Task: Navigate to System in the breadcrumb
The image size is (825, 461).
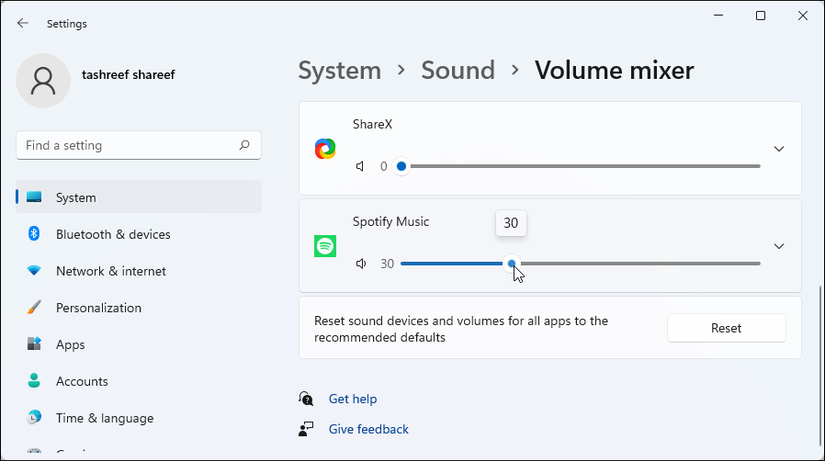Action: pos(340,71)
